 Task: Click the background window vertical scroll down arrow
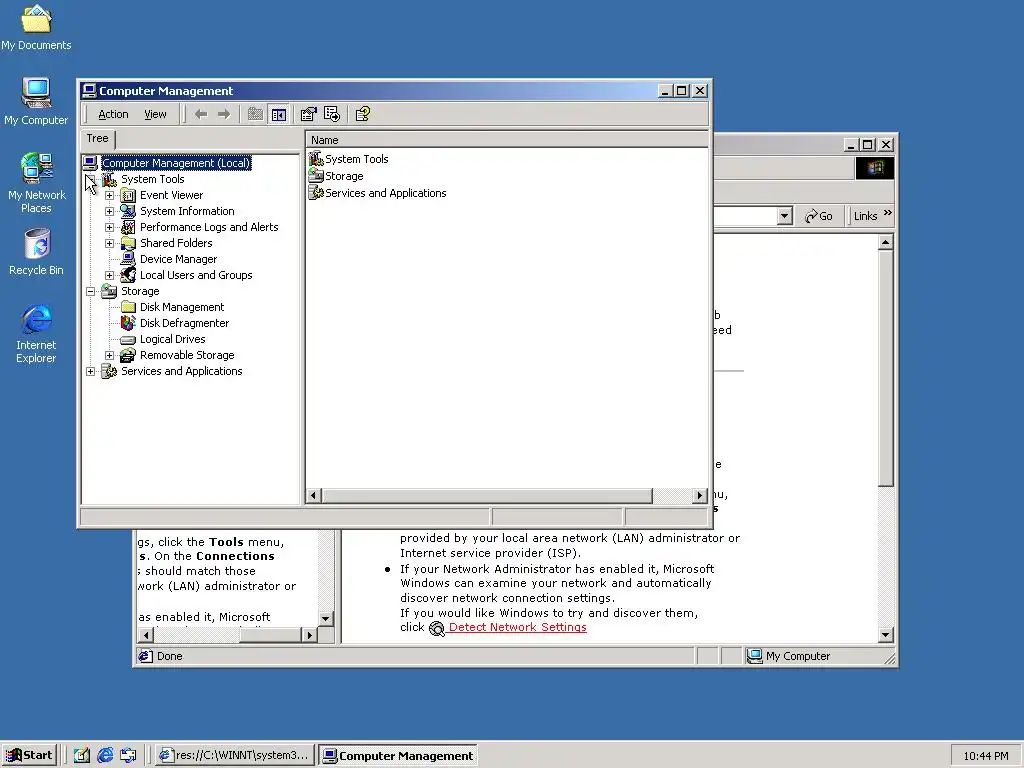886,635
